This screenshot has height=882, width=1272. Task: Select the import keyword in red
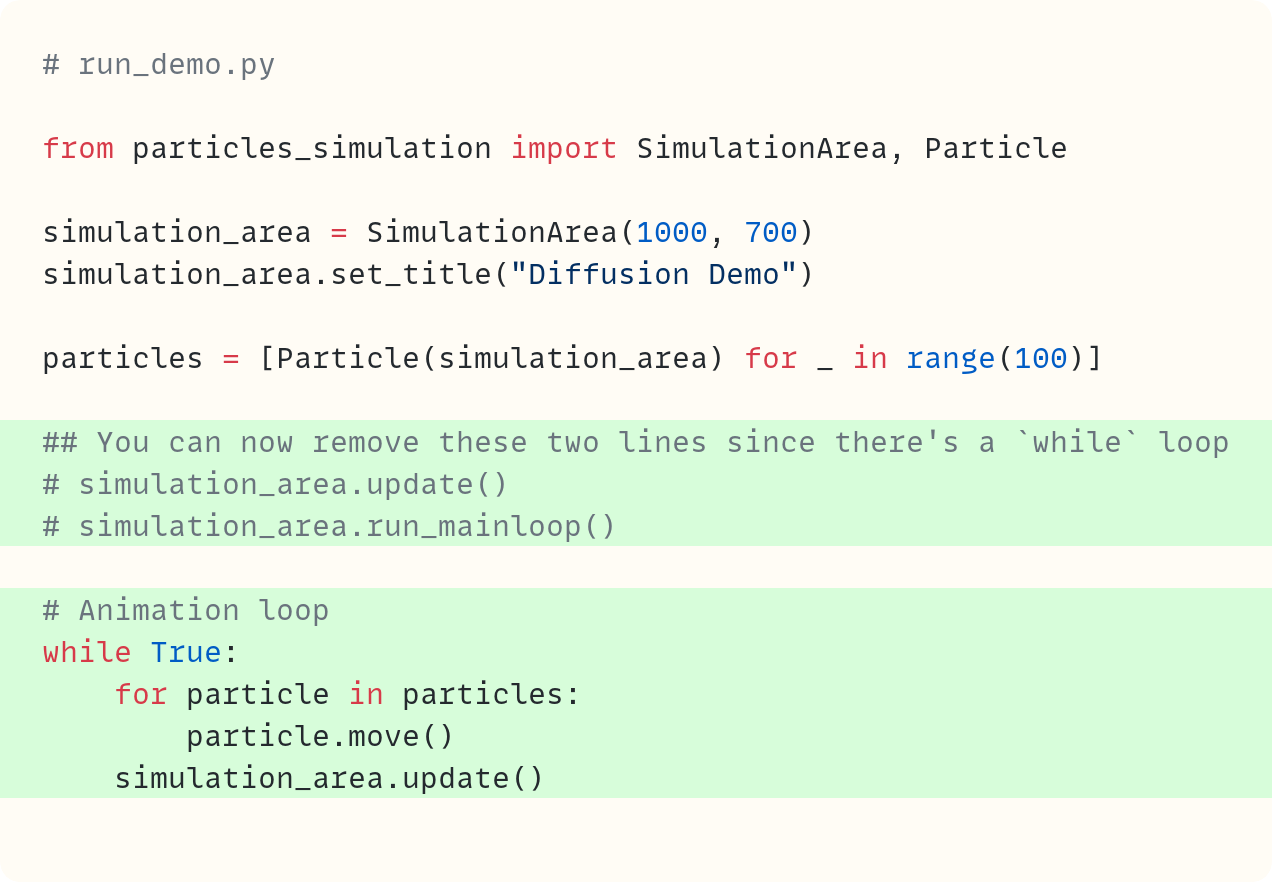pyautogui.click(x=564, y=148)
